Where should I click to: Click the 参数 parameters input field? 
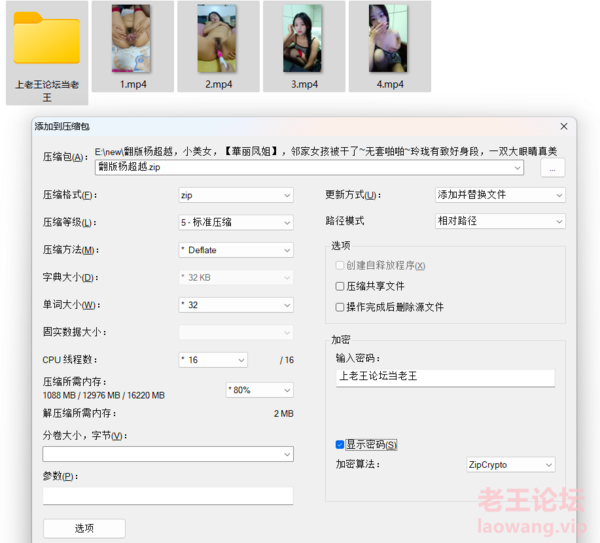pos(168,496)
